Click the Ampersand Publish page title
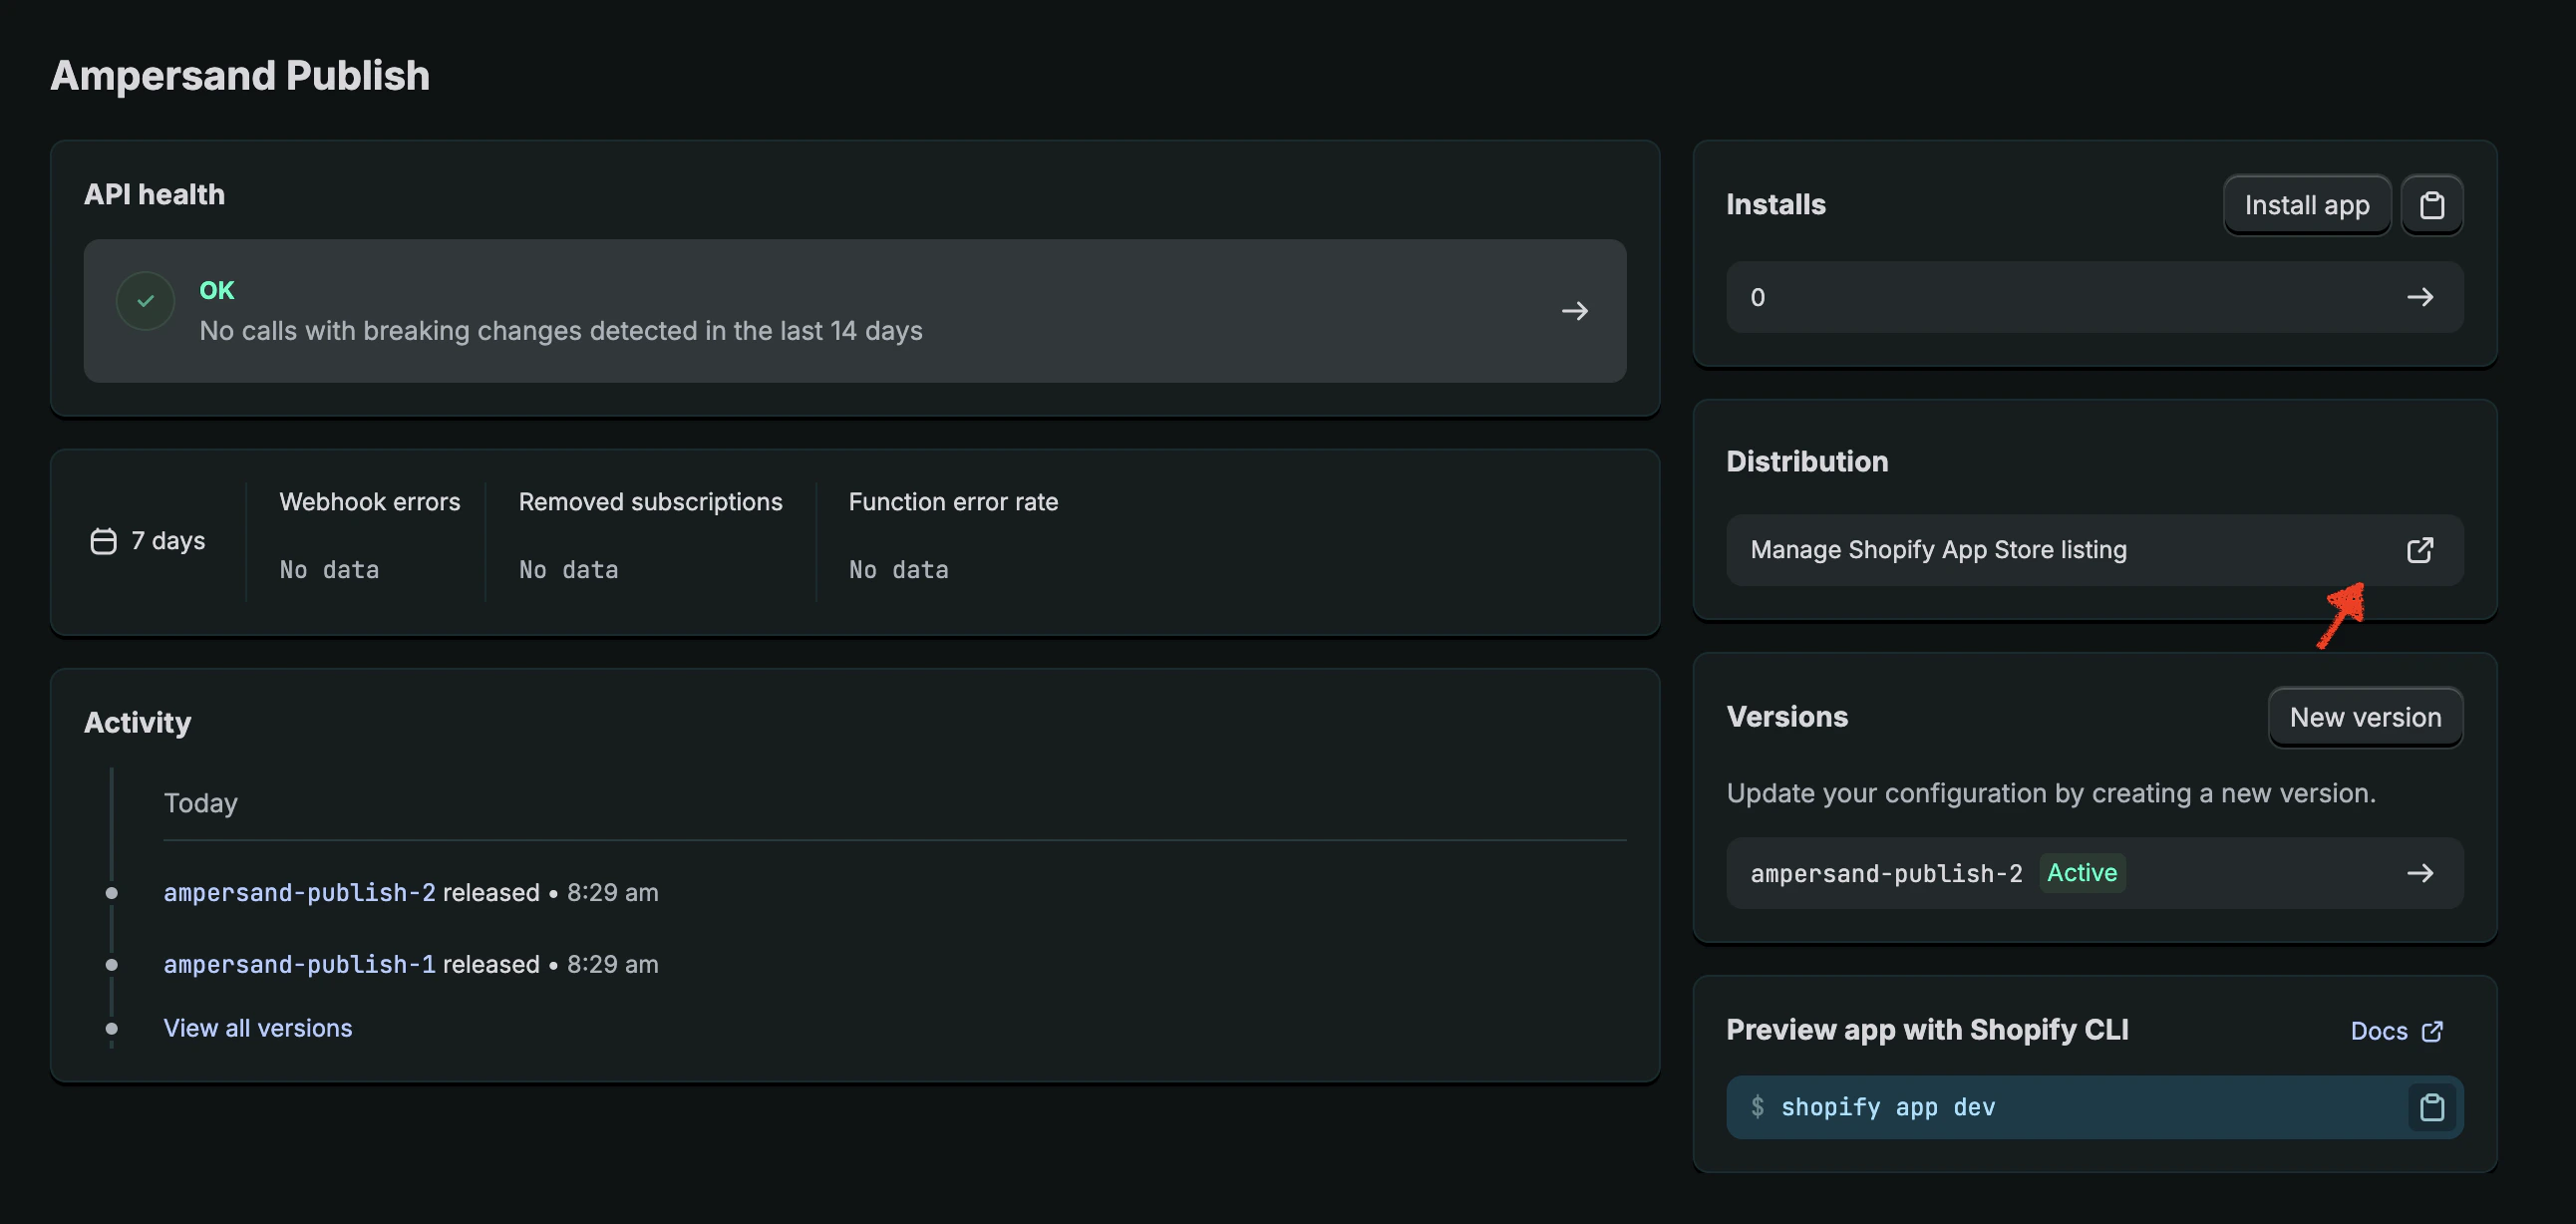This screenshot has width=2576, height=1224. pyautogui.click(x=240, y=75)
